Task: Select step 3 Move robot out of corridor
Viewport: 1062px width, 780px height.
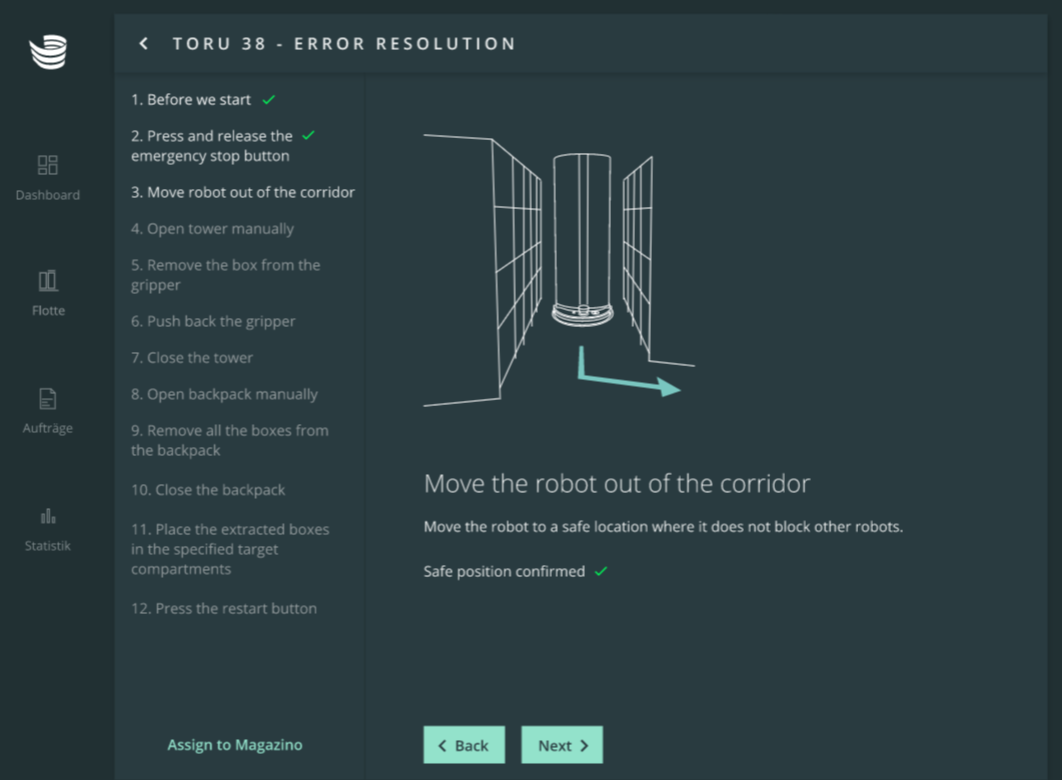Action: 242,192
